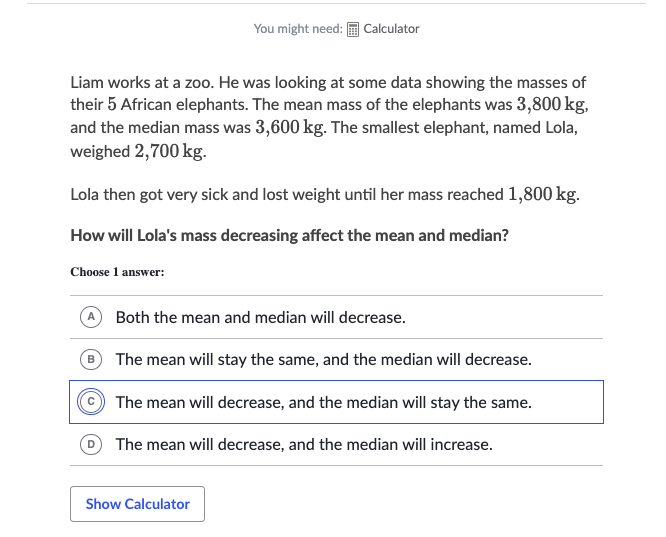Select radio button B
This screenshot has height=537, width=666.
click(x=91, y=359)
